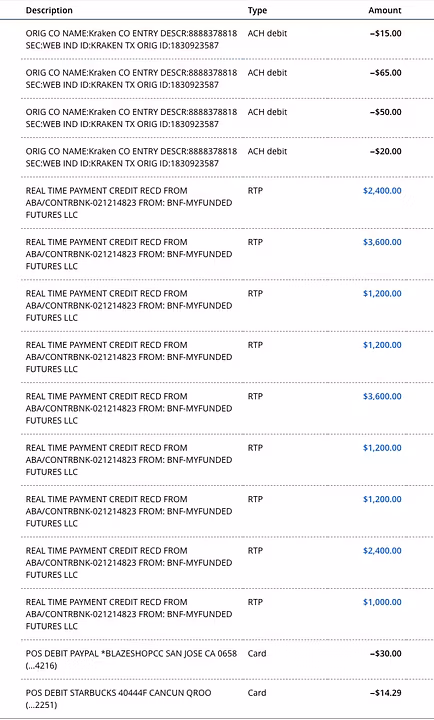
Task: Click the second $3,600.00 credit amount
Action: [x=382, y=396]
